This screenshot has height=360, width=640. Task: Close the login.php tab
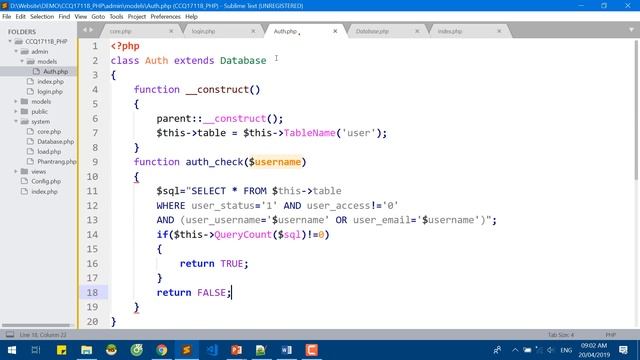coord(253,31)
